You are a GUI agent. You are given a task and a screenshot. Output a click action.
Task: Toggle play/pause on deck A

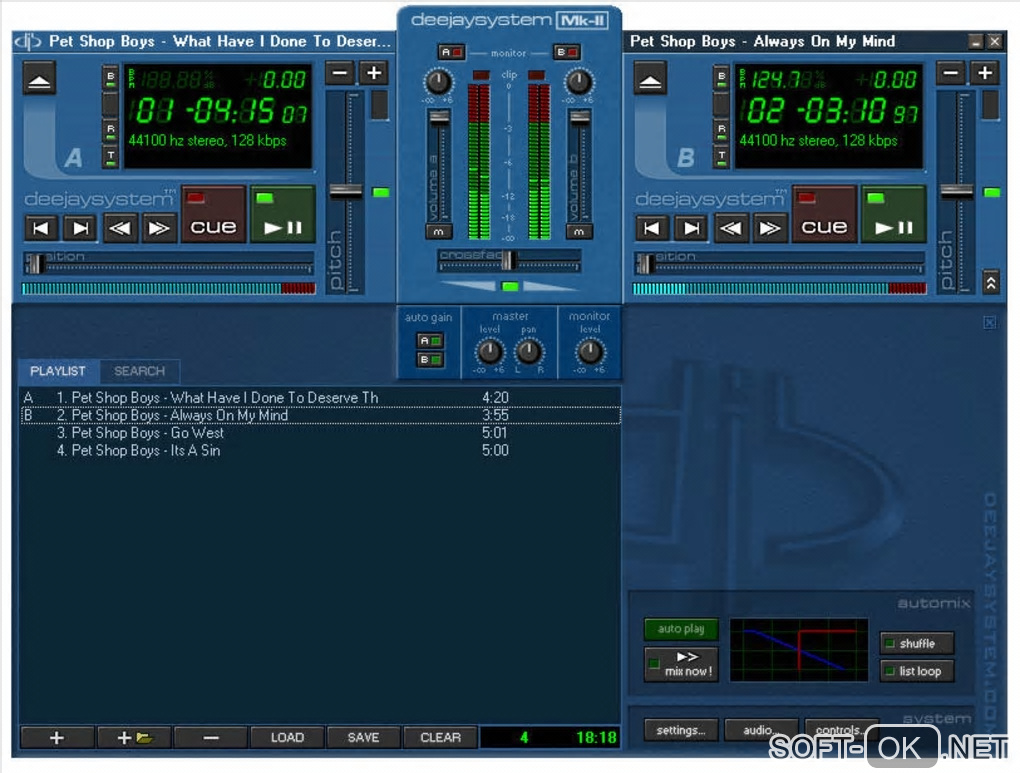point(283,215)
